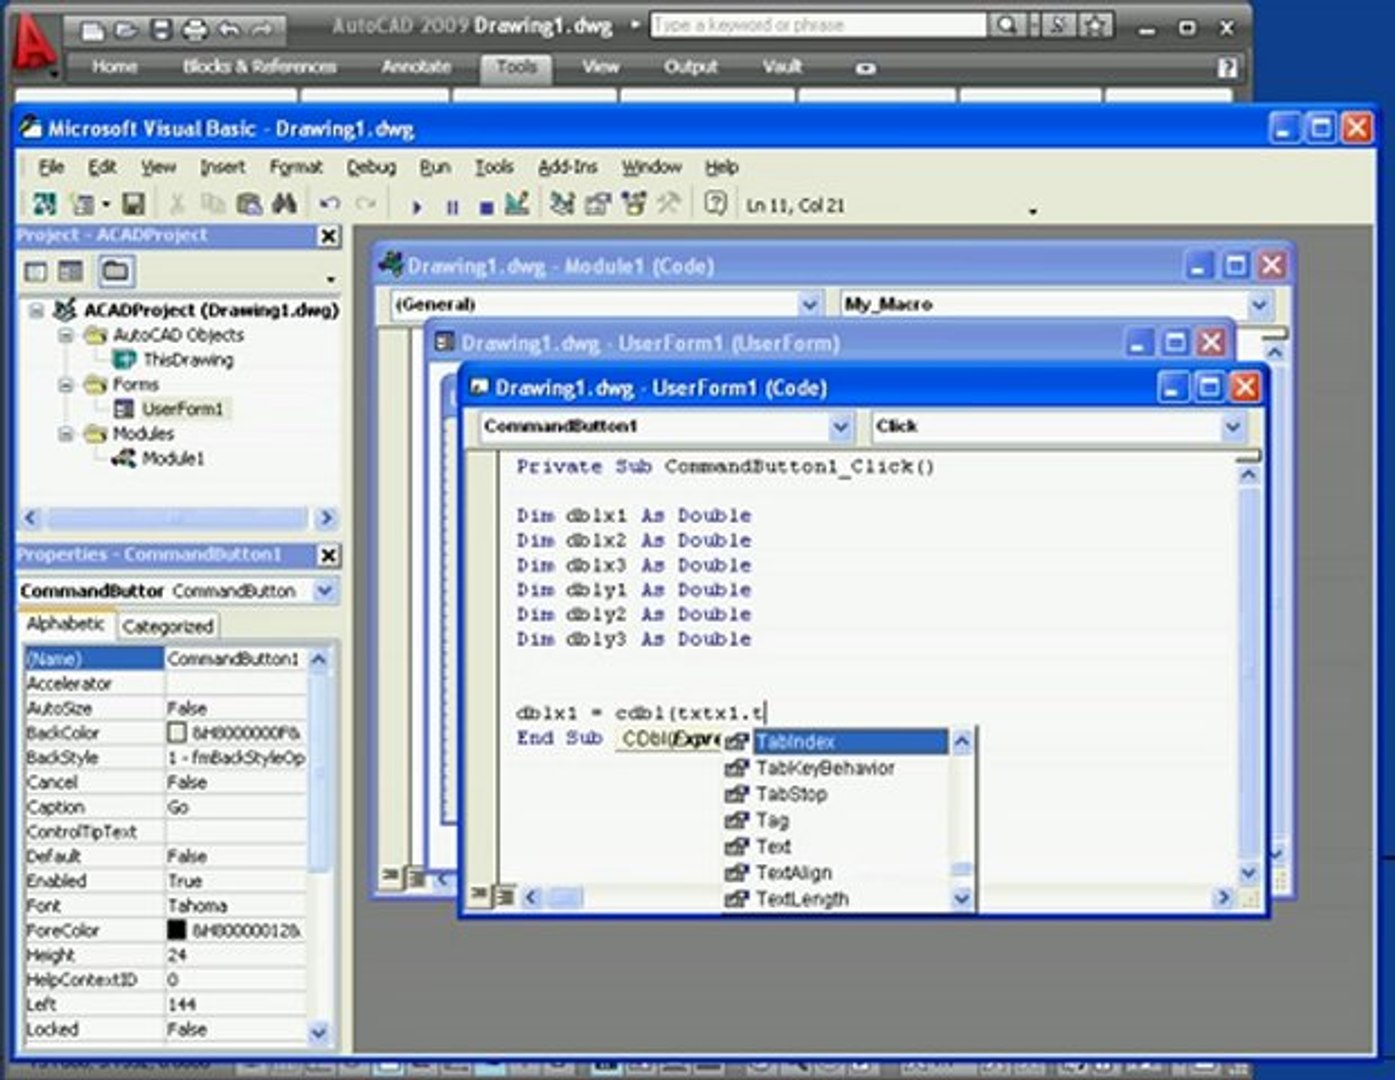Image resolution: width=1395 pixels, height=1080 pixels.
Task: Open the CommandButton1 object dropdown
Action: (x=841, y=427)
